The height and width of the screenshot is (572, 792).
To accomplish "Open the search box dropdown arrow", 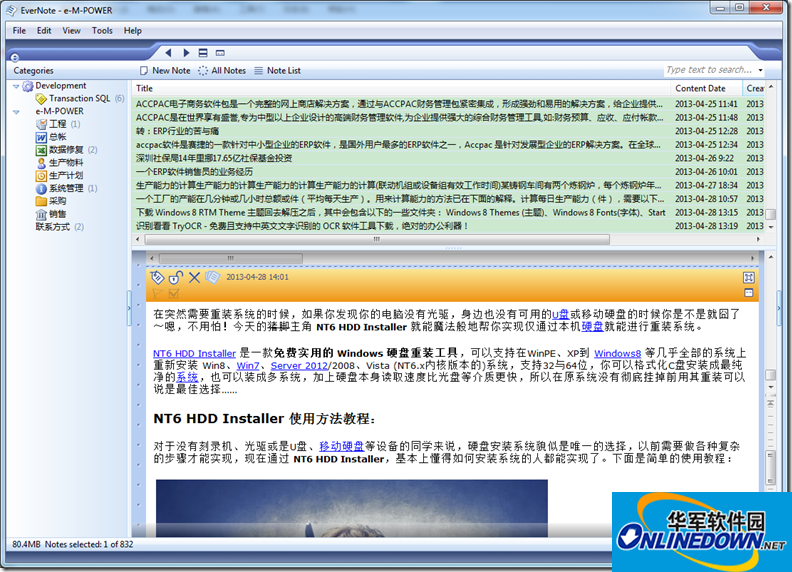I will pos(760,70).
